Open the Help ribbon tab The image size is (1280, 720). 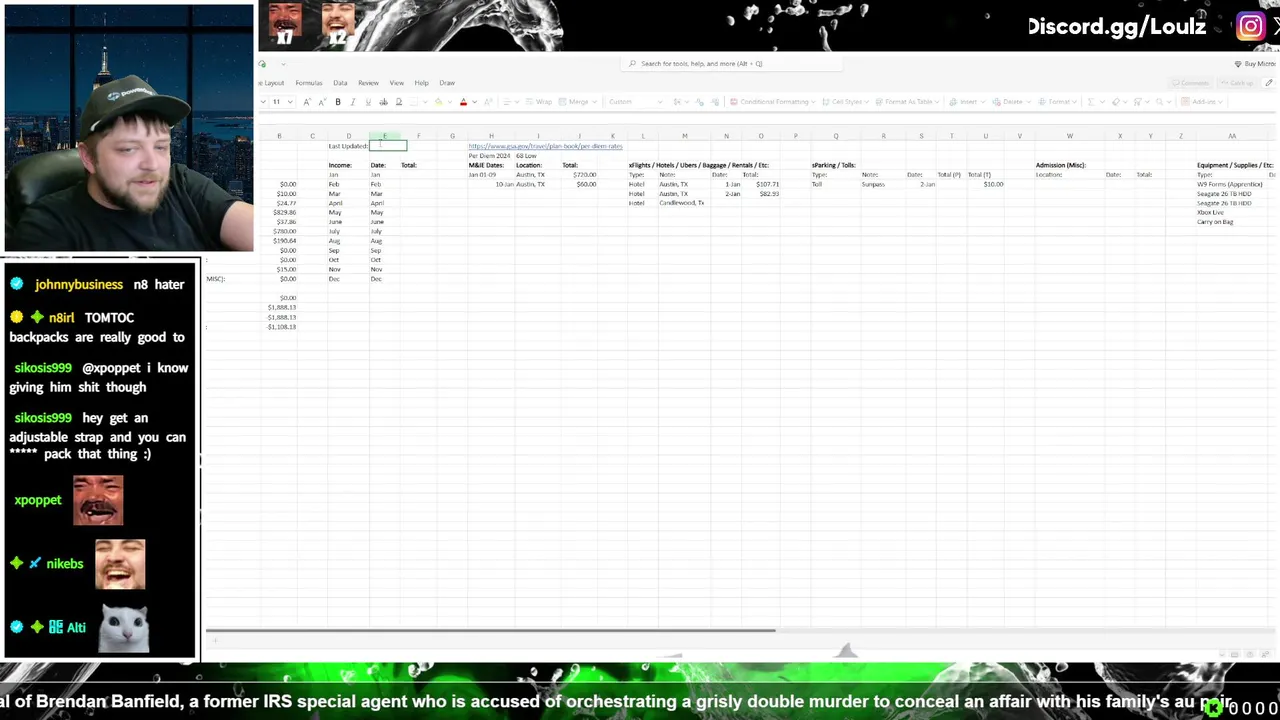click(421, 83)
